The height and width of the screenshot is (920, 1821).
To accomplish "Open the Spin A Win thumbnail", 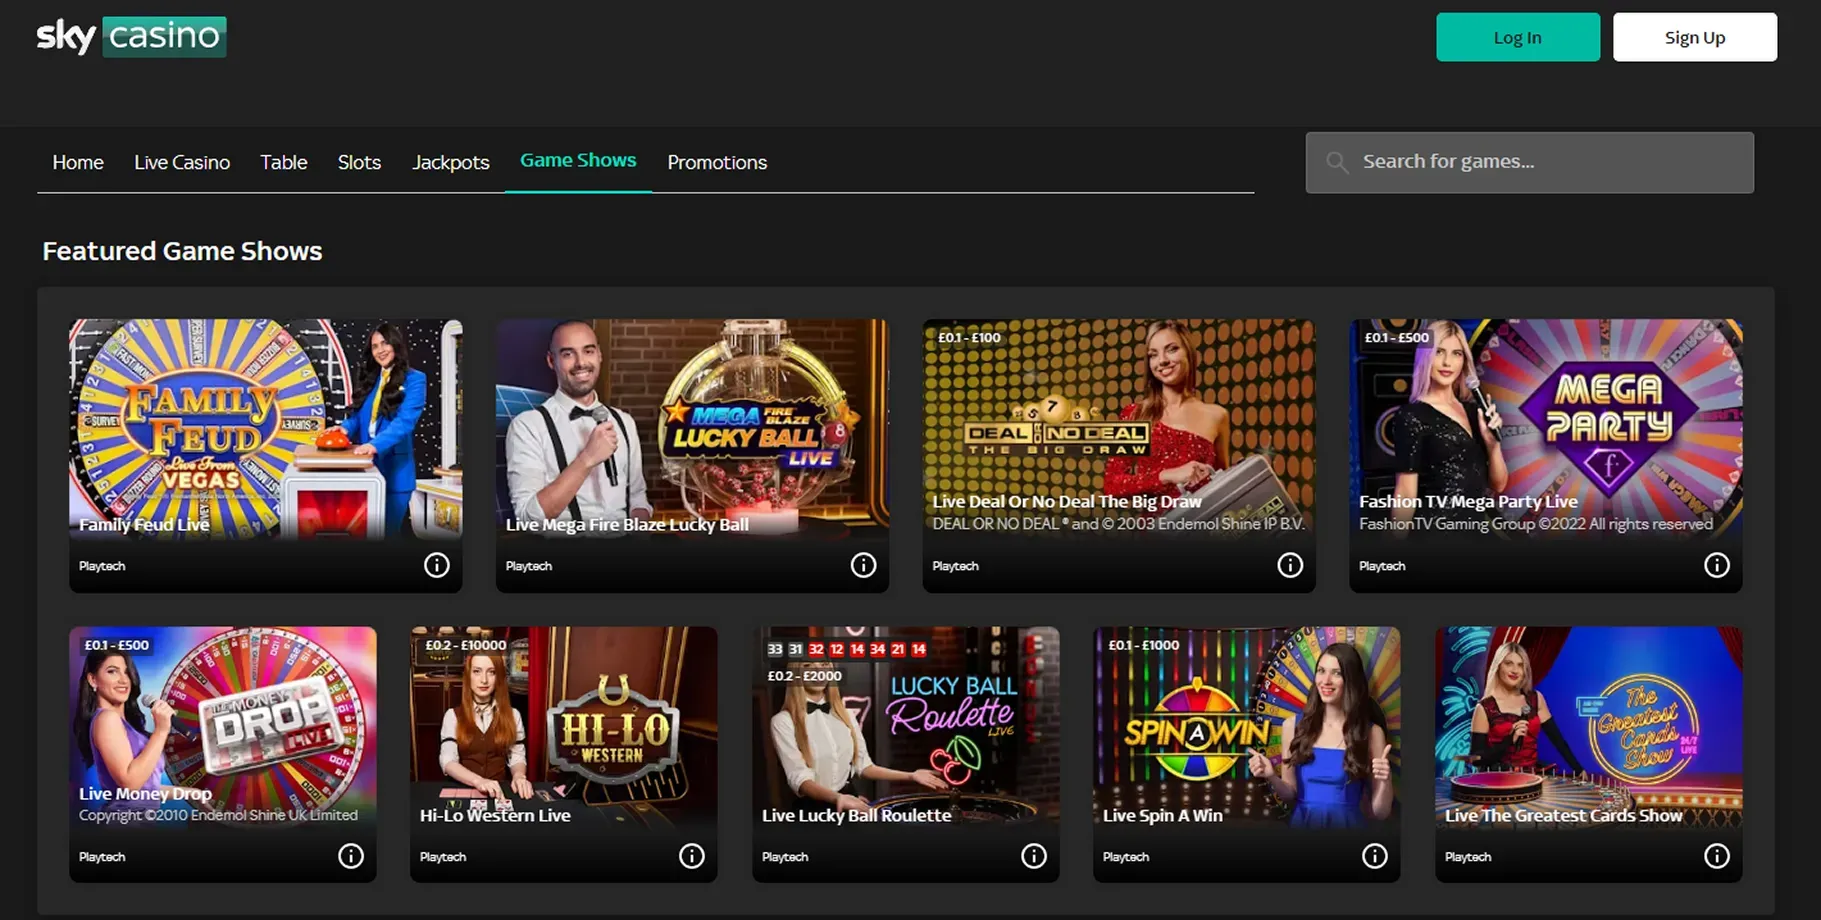I will 1247,729.
